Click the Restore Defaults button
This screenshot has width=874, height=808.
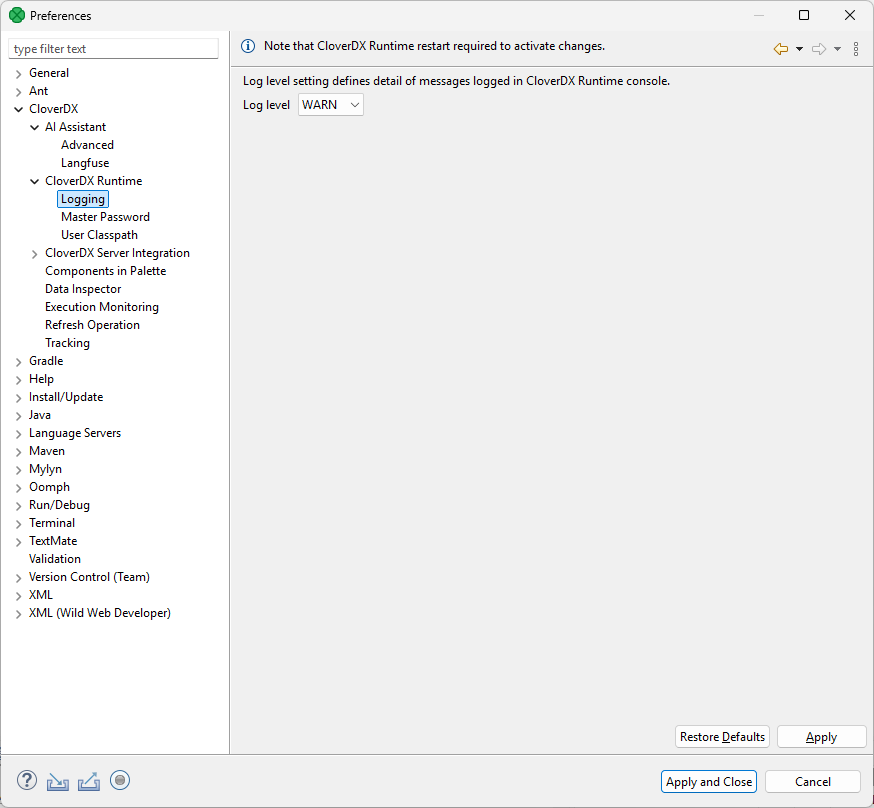[722, 737]
